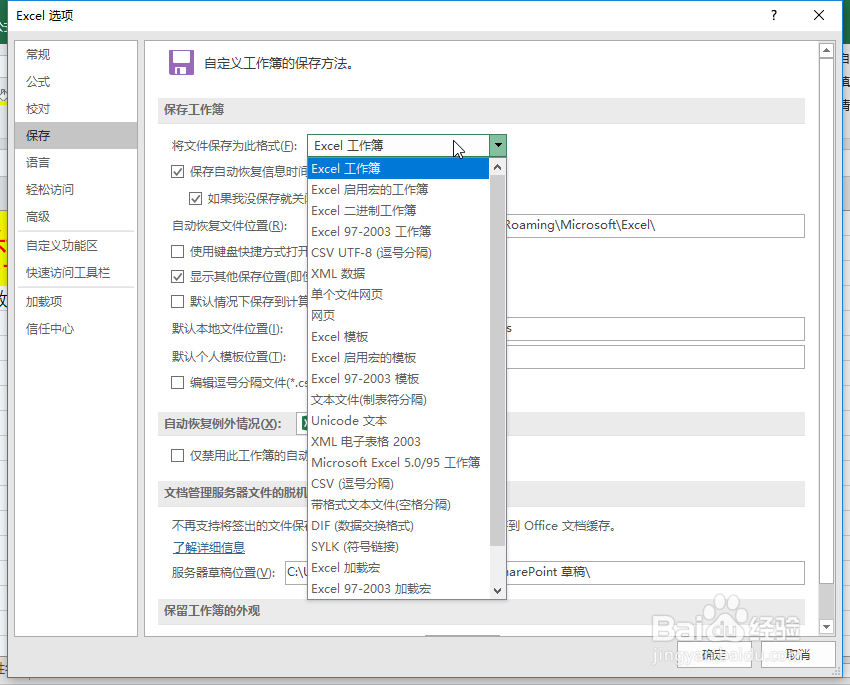The height and width of the screenshot is (685, 850).
Task: Close the Excel 选项 dialog
Action: (819, 15)
